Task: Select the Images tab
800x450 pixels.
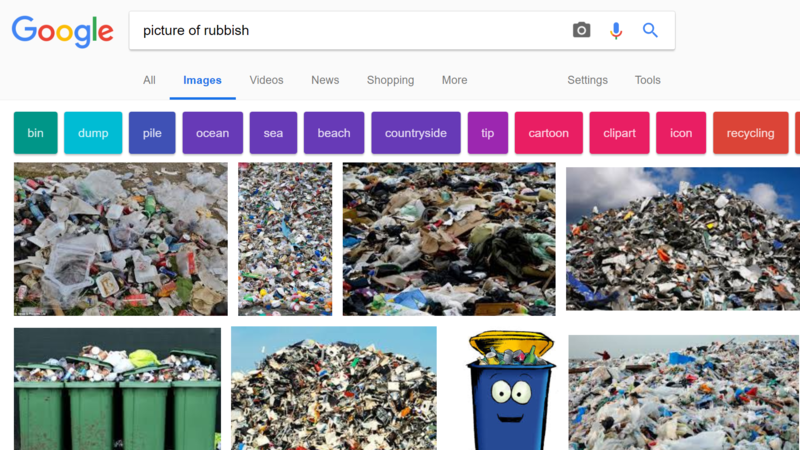Action: pyautogui.click(x=202, y=80)
